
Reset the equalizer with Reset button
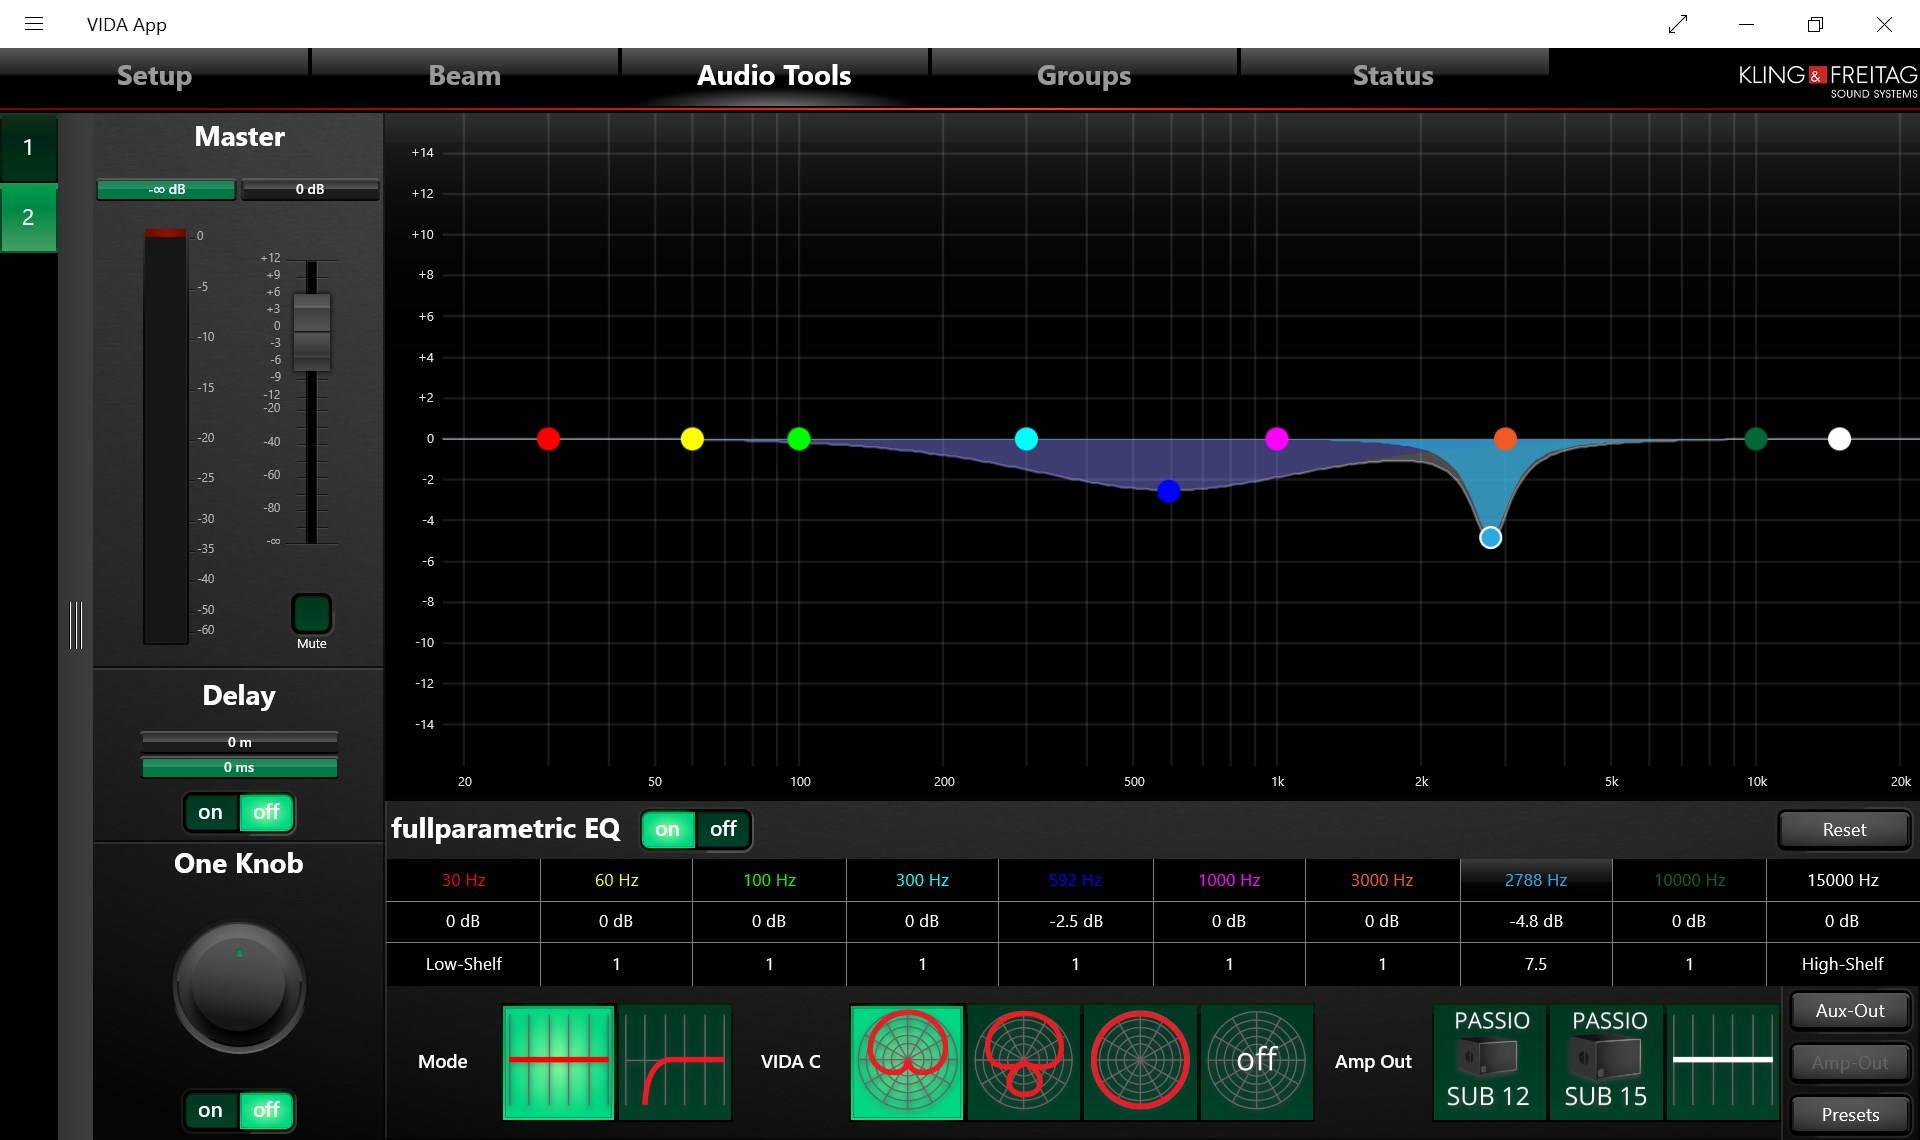pyautogui.click(x=1844, y=829)
